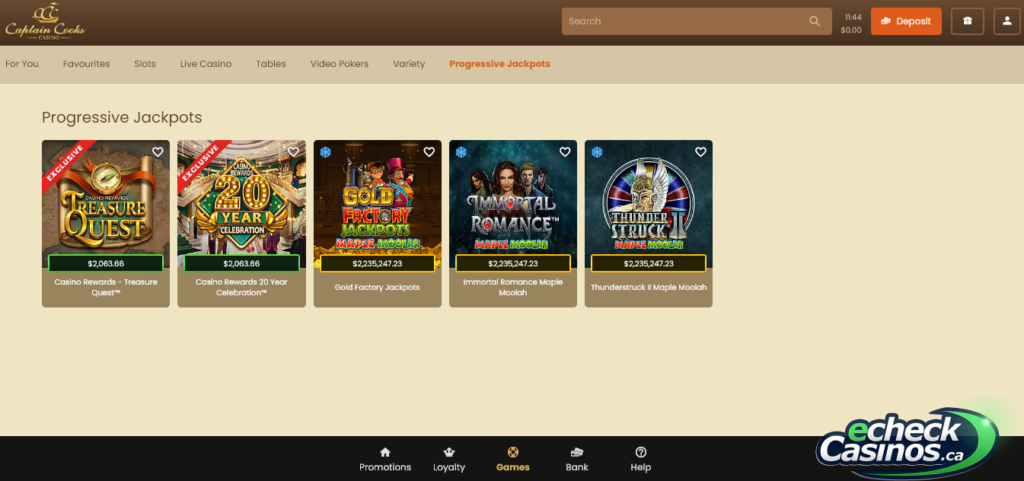The width and height of the screenshot is (1024, 481).
Task: Launch the Thunderstruck II Maple Moolah thumbnail
Action: pos(648,204)
